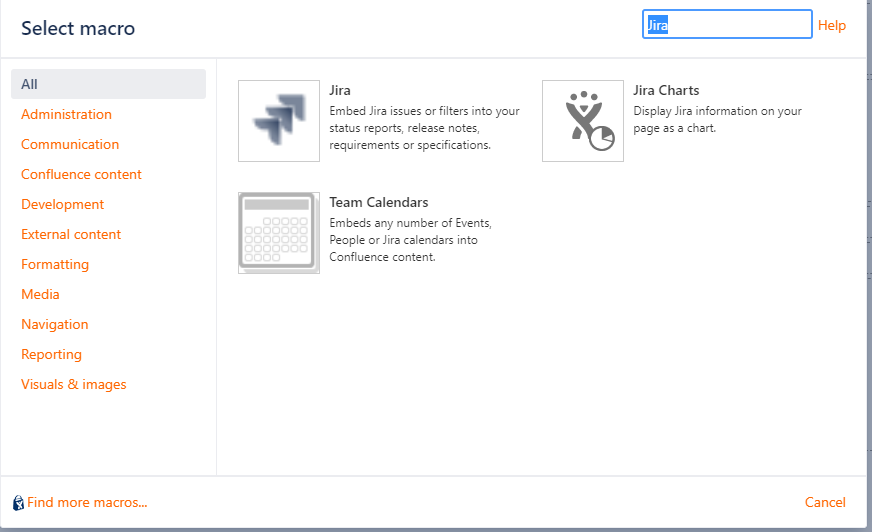Image resolution: width=872 pixels, height=532 pixels.
Task: Select the Jira Charts macro icon
Action: [583, 121]
